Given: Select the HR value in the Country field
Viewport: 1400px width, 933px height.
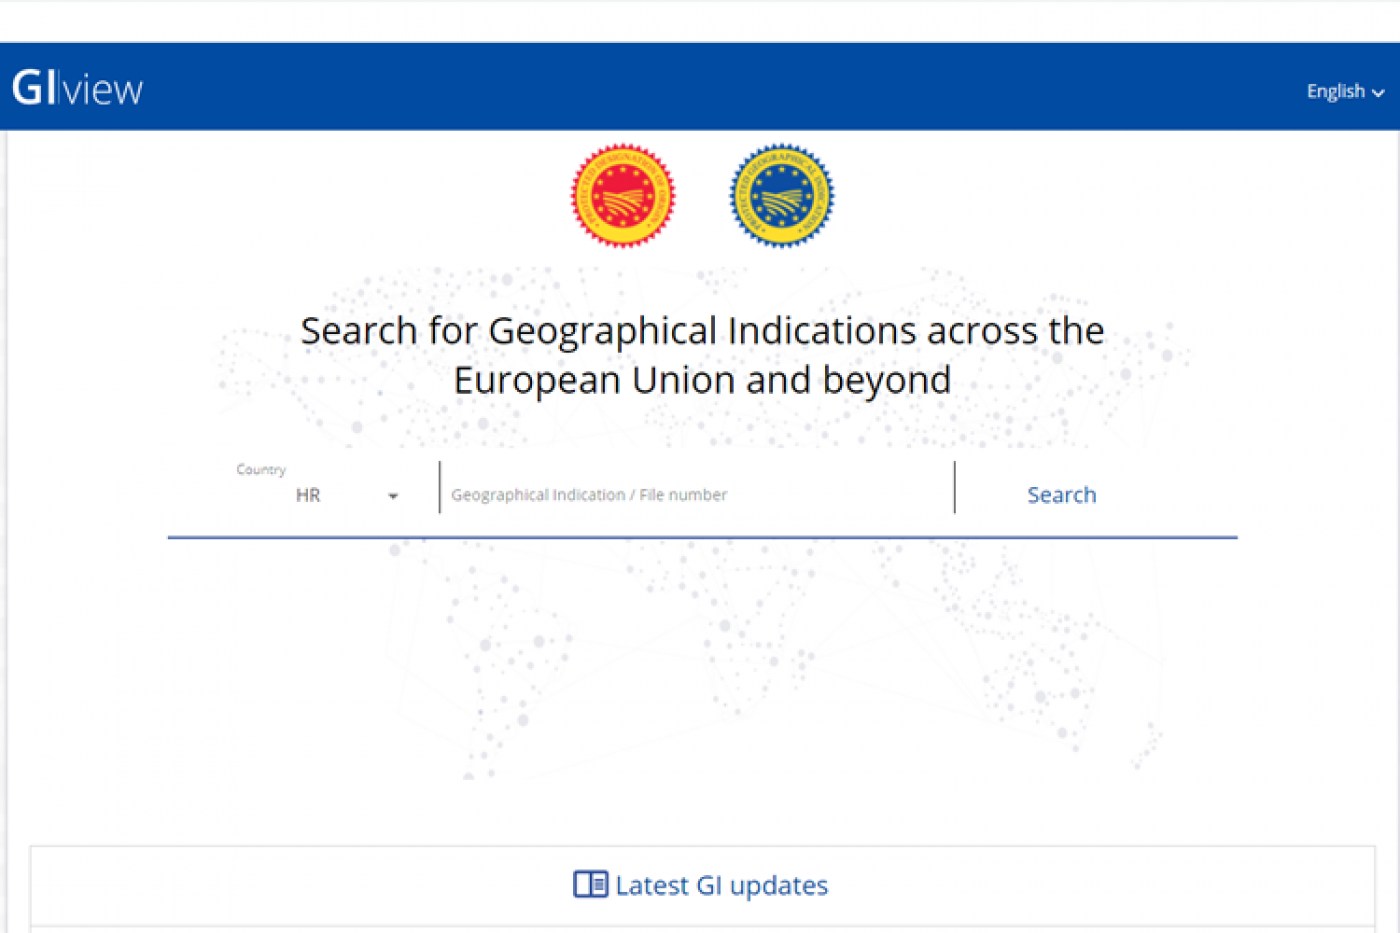Looking at the screenshot, I should click(x=308, y=495).
